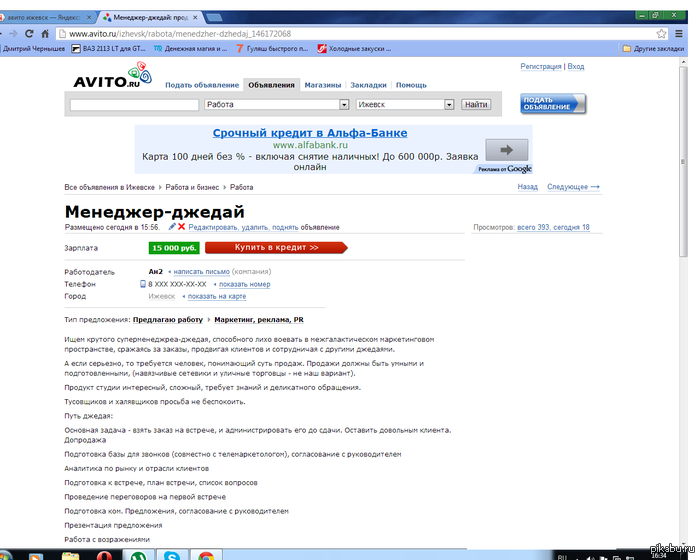Expand the 'Ижевск' city dropdown
This screenshot has height=560, width=700.
pyautogui.click(x=405, y=104)
